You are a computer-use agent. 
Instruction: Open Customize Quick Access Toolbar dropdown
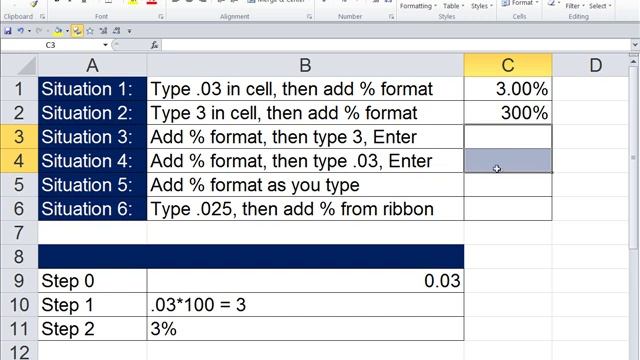(x=129, y=31)
